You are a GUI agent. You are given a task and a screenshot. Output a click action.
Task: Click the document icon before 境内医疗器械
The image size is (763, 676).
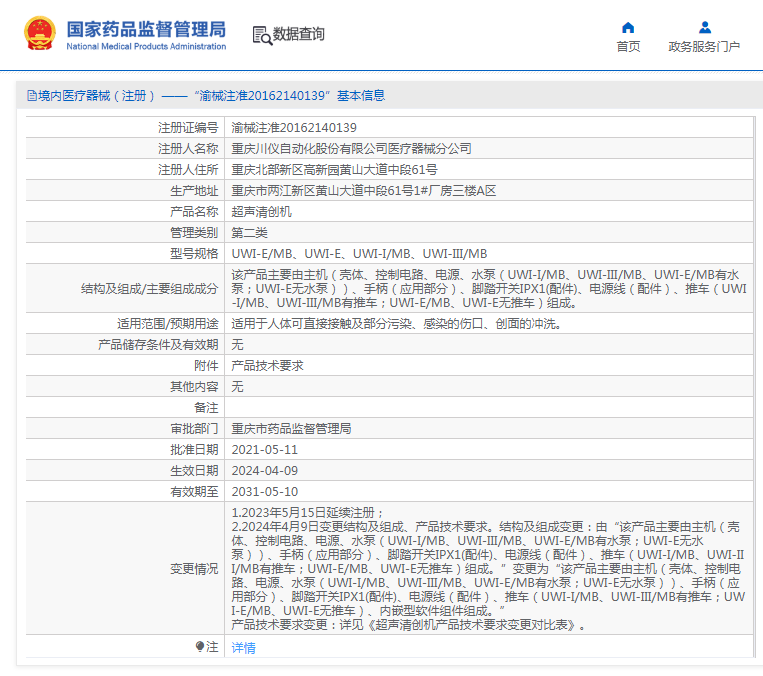[30, 96]
